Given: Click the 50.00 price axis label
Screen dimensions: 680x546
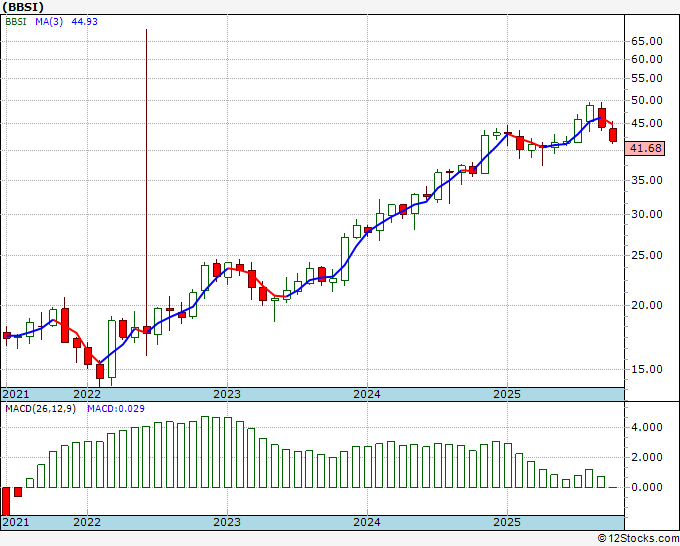Looking at the screenshot, I should (647, 100).
